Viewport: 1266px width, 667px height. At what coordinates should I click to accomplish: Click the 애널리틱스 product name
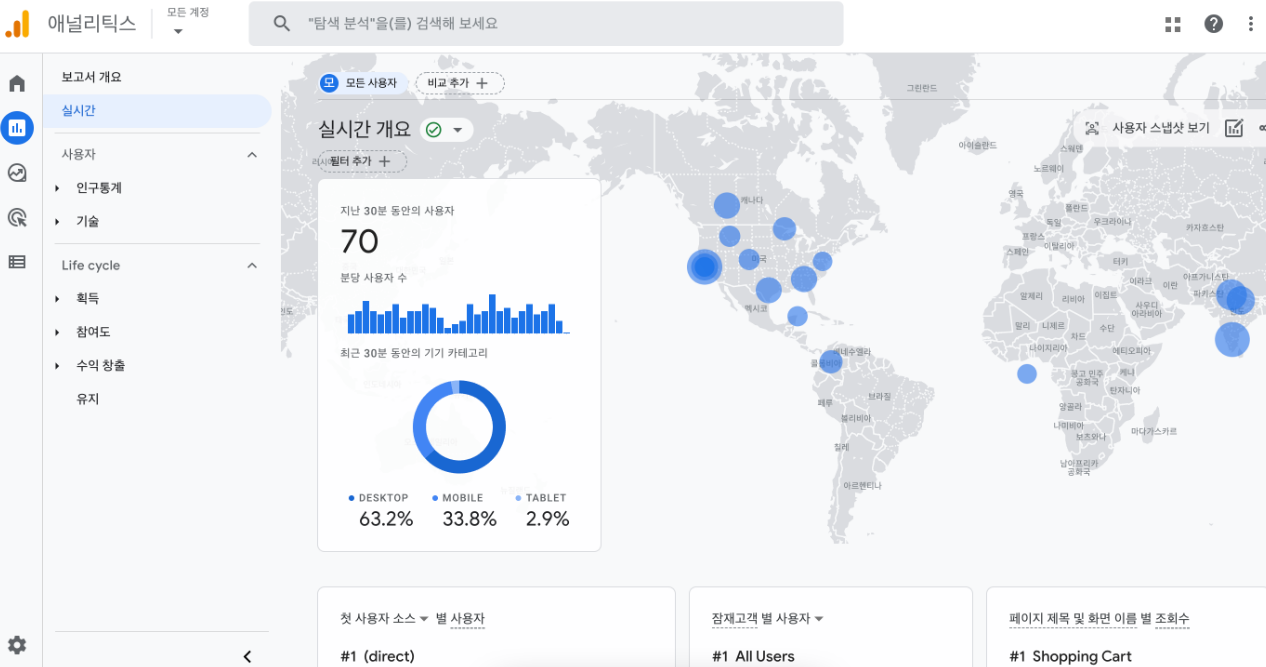coord(92,24)
